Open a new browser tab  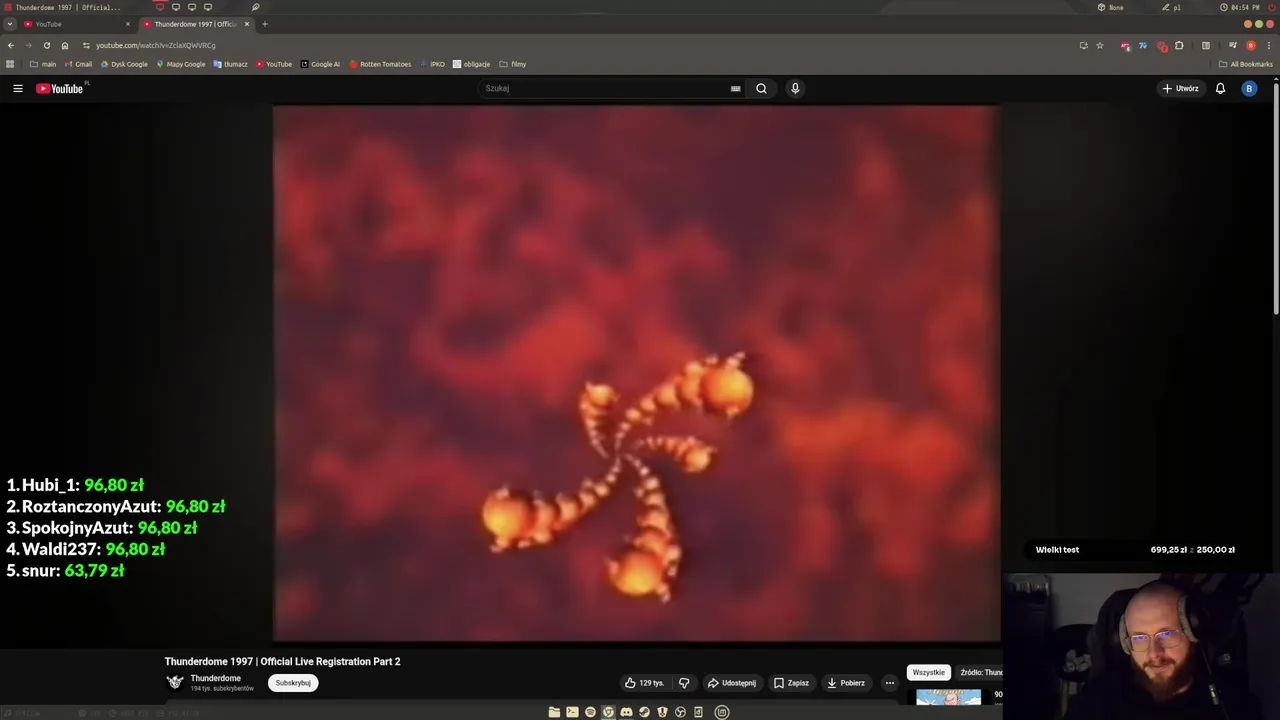(265, 24)
